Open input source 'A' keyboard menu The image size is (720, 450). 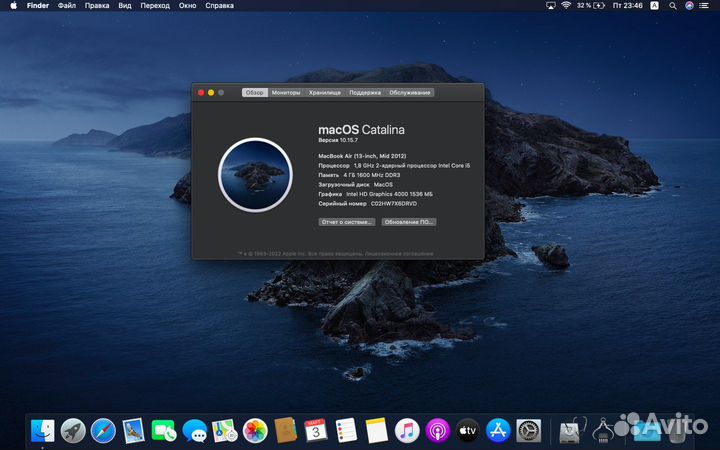pyautogui.click(x=654, y=6)
